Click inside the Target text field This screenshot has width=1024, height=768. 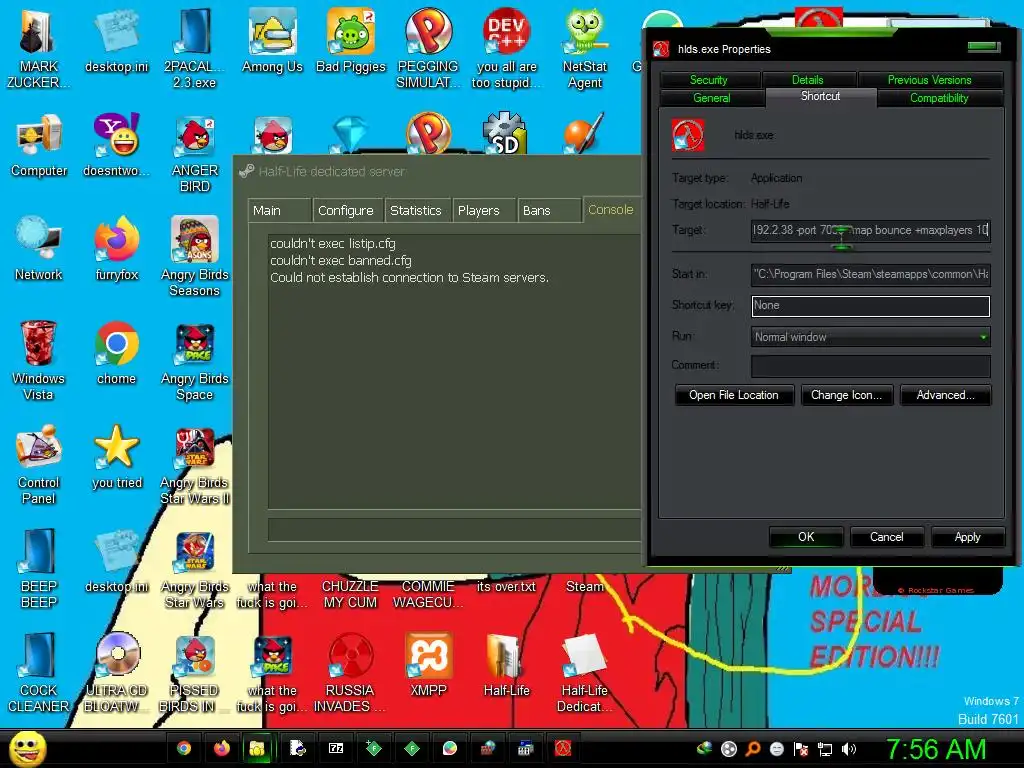point(871,231)
